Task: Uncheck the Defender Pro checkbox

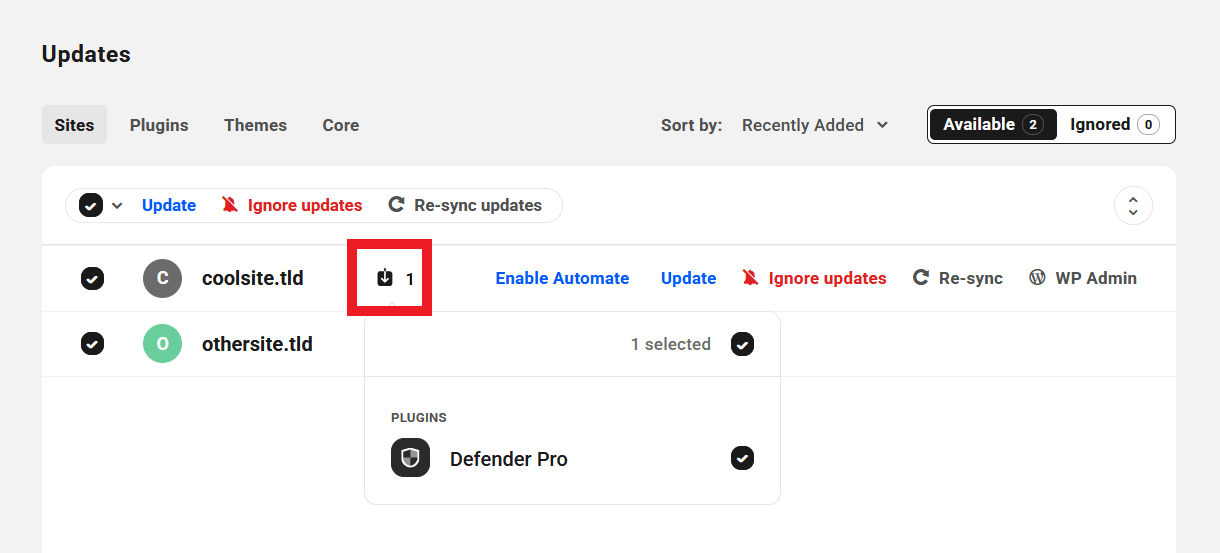Action: (742, 458)
